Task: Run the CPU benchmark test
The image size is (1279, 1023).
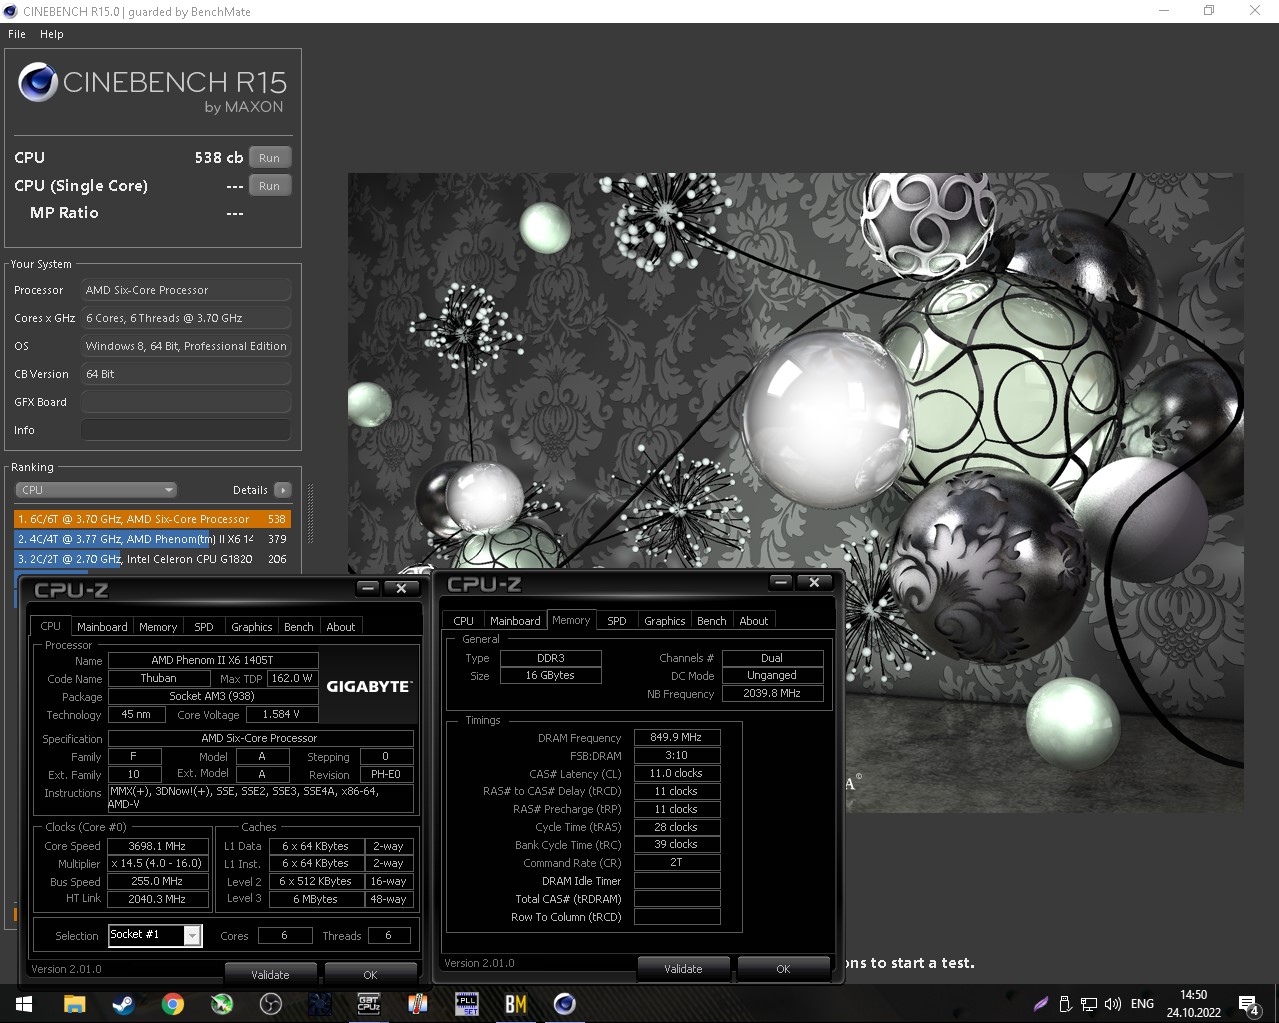Action: click(270, 158)
